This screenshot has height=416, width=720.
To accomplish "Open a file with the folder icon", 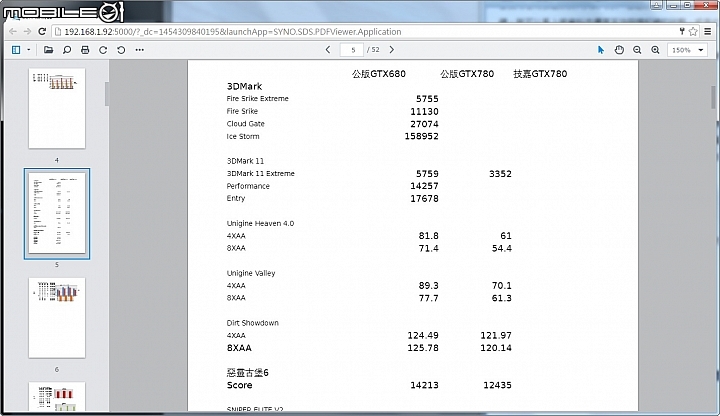I will pyautogui.click(x=48, y=50).
